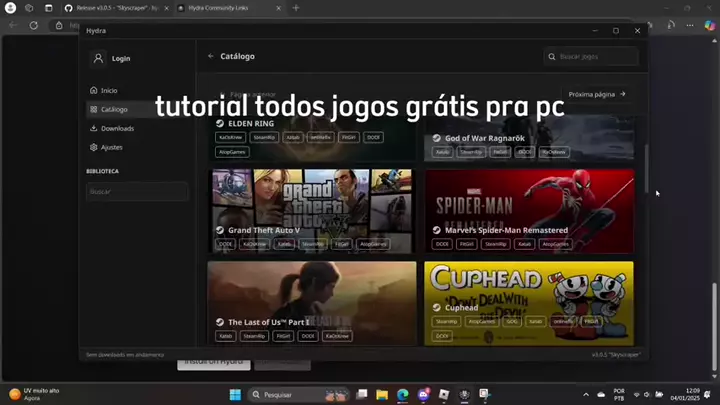This screenshot has height=405, width=720.
Task: Open Ajustes settings gear in sidebar
Action: [x=94, y=147]
